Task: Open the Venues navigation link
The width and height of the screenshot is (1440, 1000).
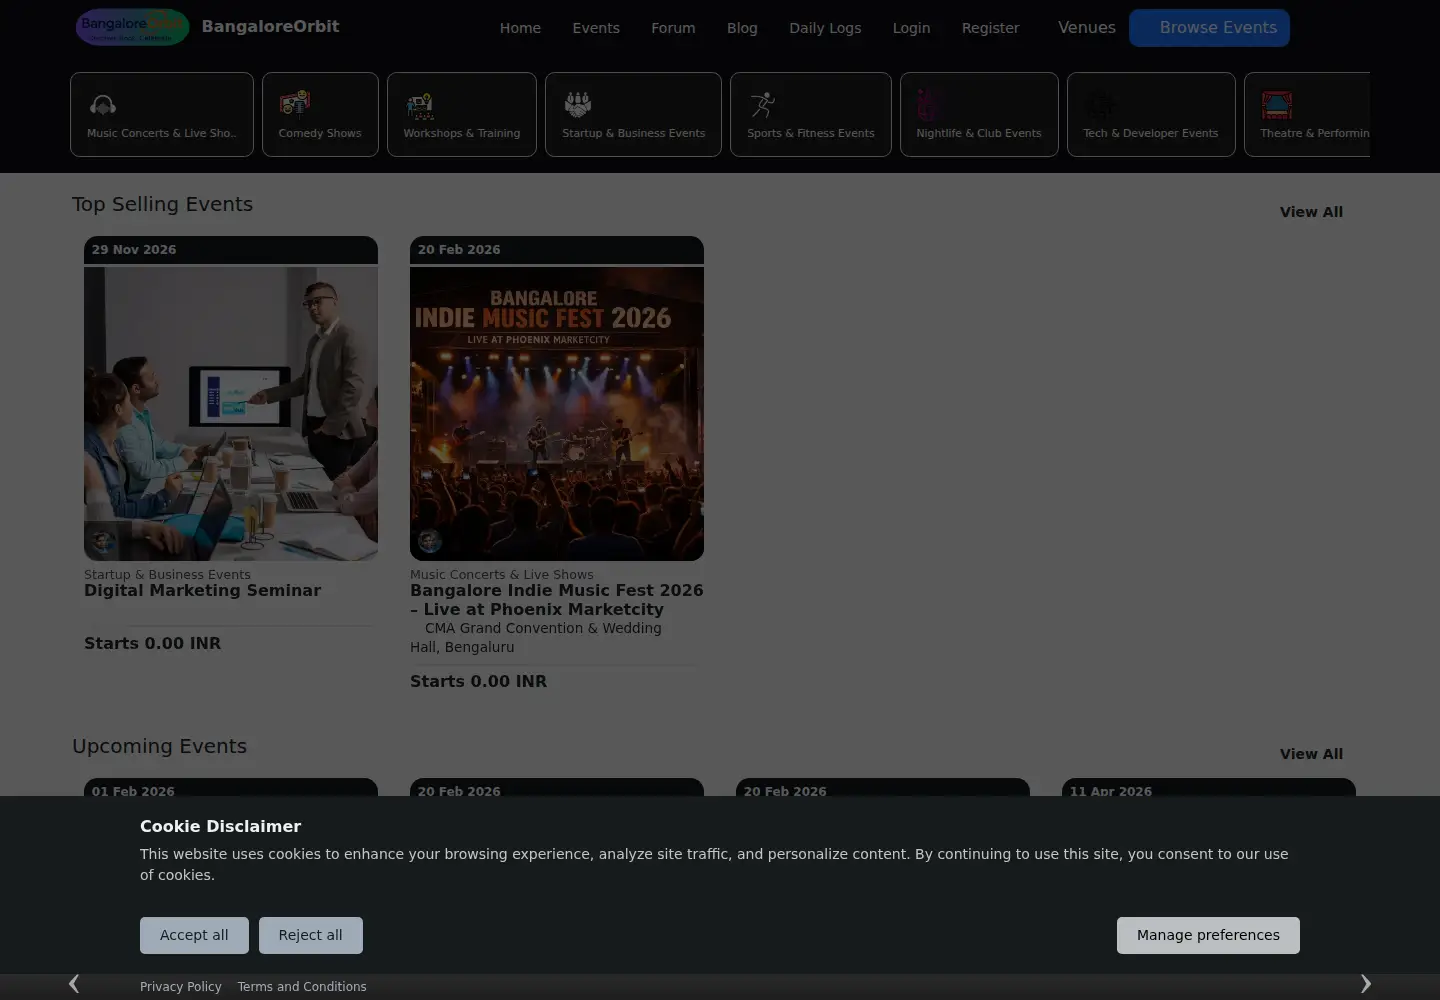Action: click(1087, 28)
